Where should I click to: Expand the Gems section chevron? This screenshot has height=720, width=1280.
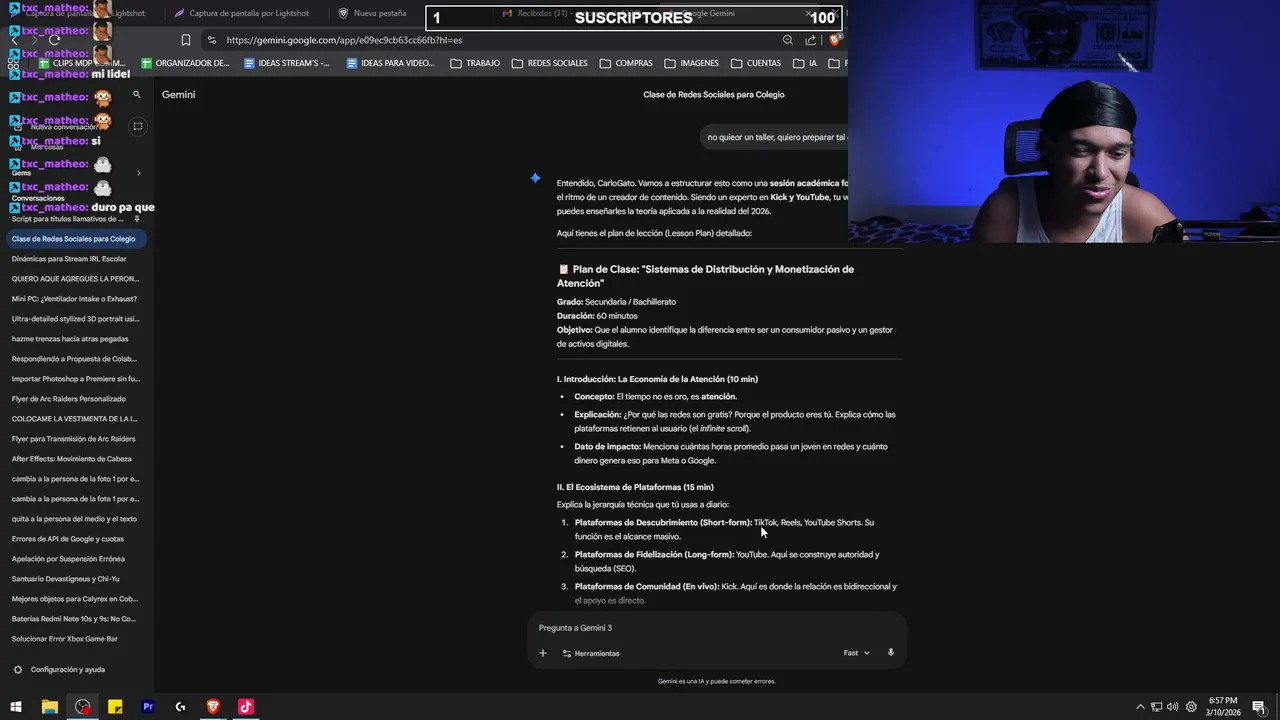pos(138,173)
